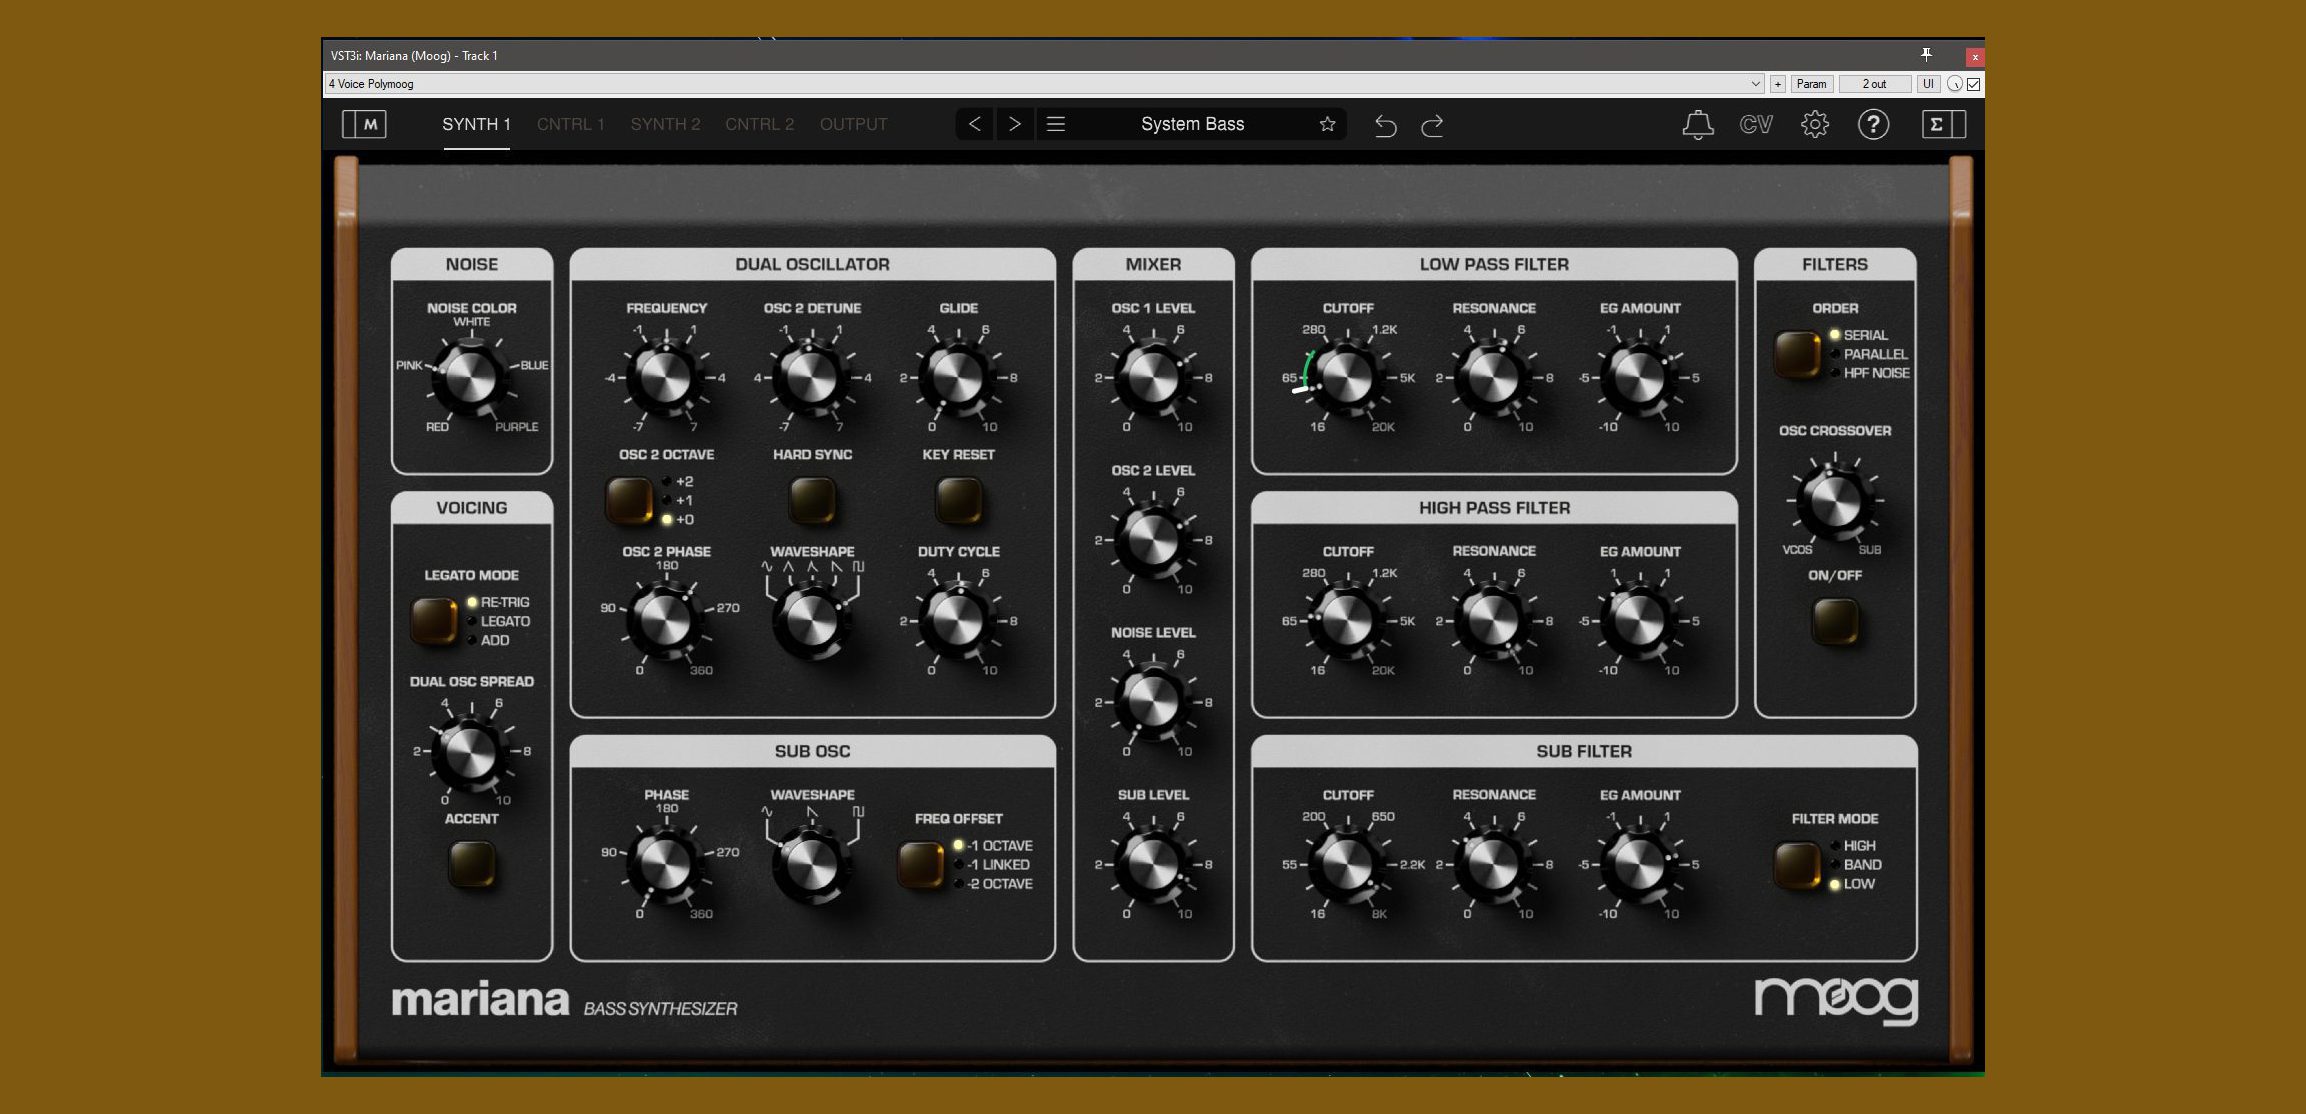Pin the plugin window
Image resolution: width=2306 pixels, height=1114 pixels.
[x=1926, y=55]
